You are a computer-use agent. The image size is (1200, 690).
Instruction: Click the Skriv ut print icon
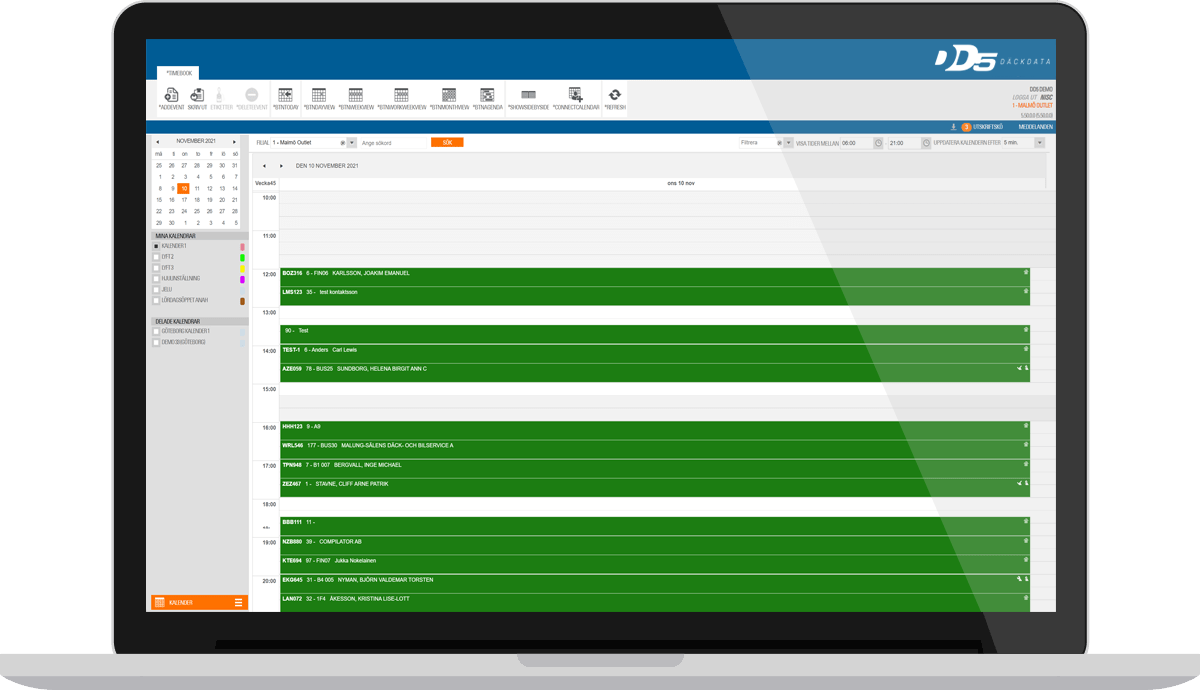pyautogui.click(x=197, y=96)
